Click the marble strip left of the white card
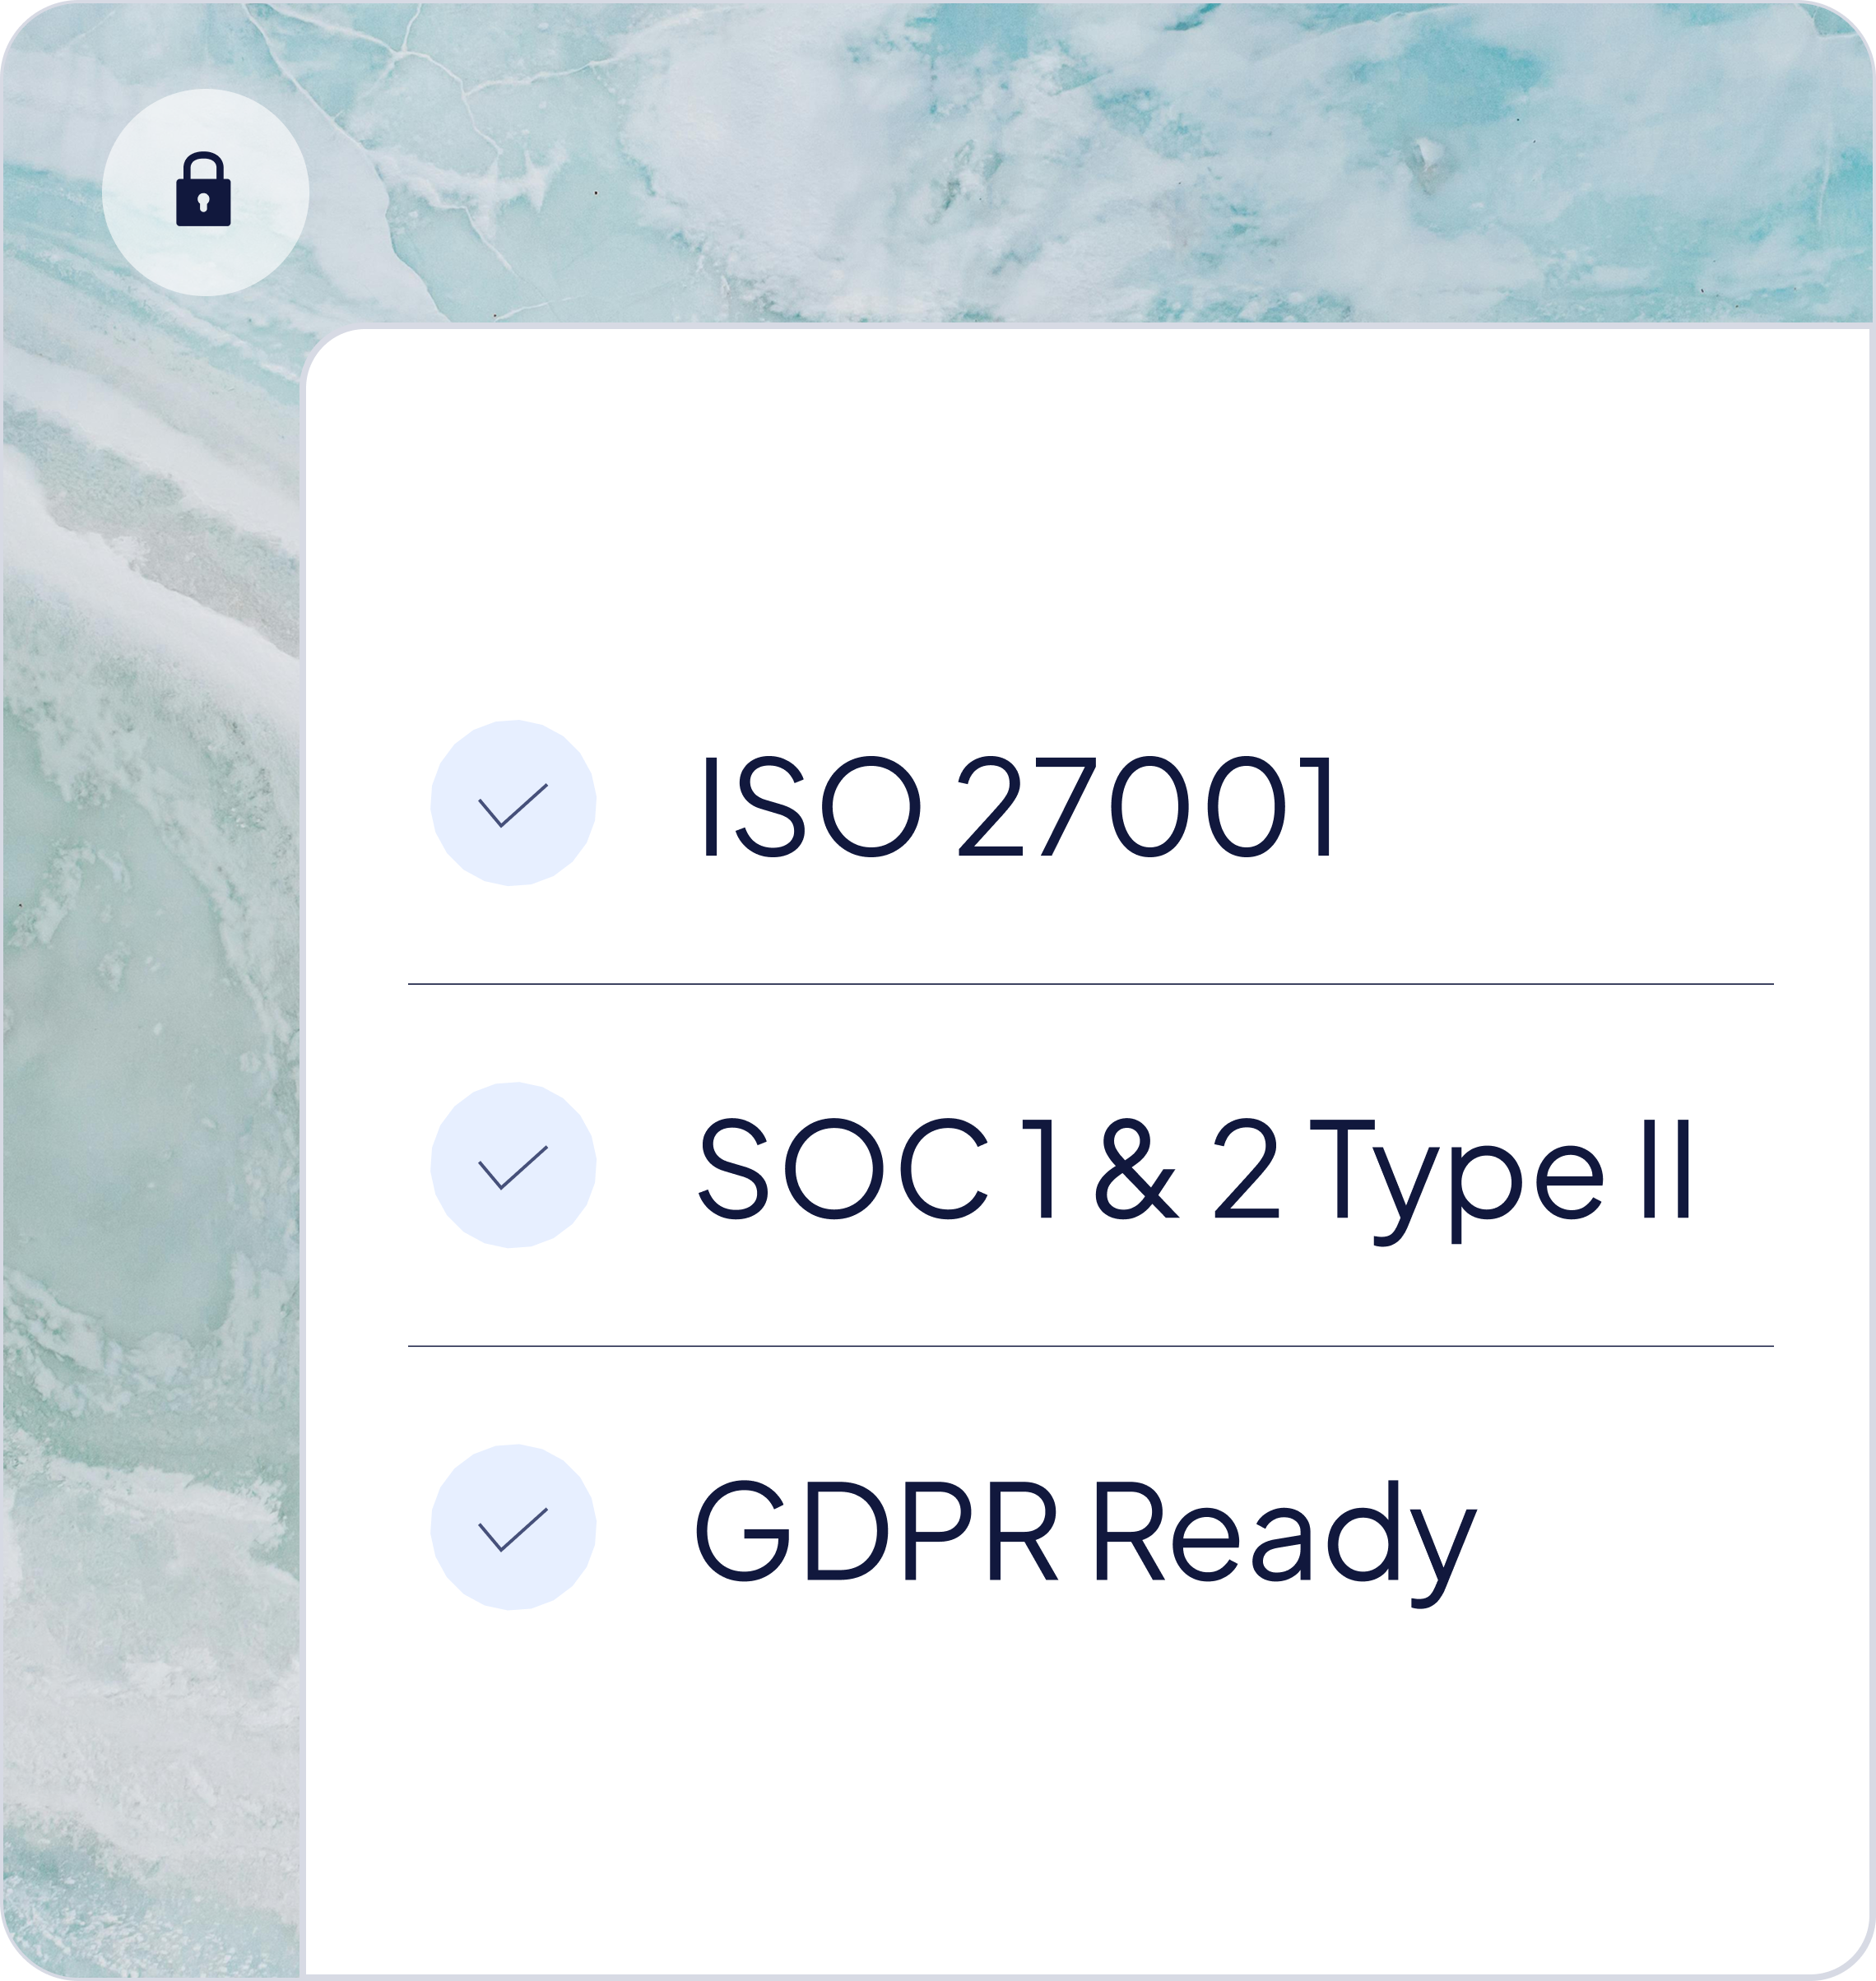 click(x=150, y=1150)
